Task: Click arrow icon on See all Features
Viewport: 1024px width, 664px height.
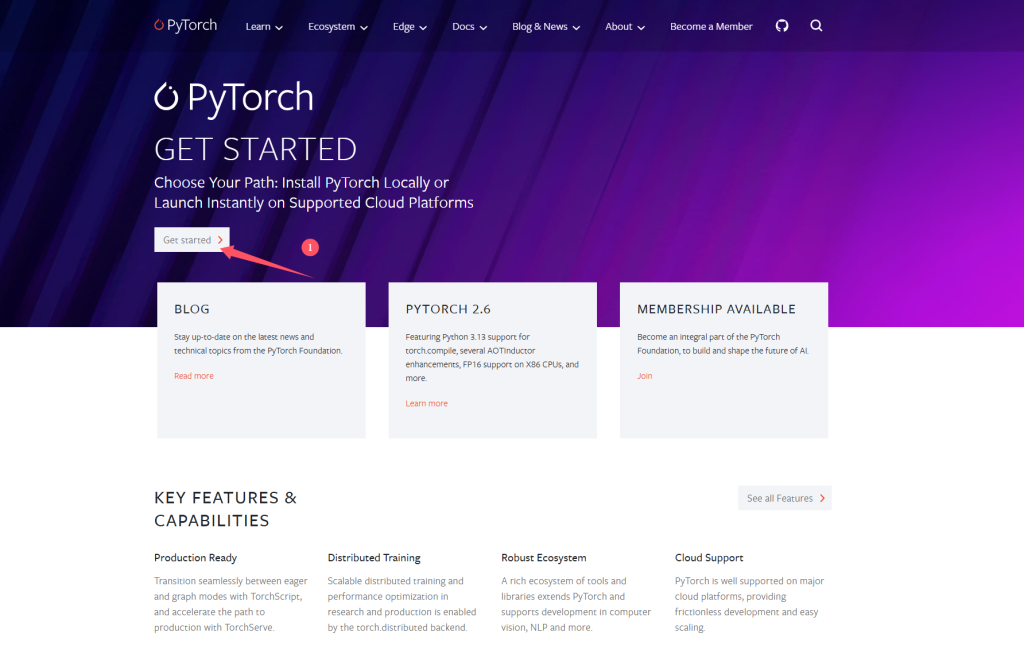Action: pyautogui.click(x=822, y=498)
